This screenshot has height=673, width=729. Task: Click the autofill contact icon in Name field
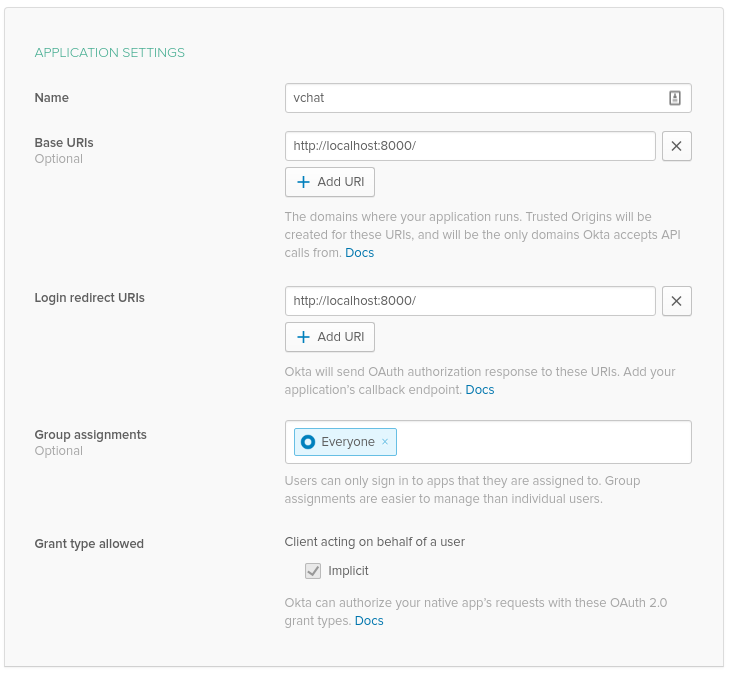click(675, 98)
